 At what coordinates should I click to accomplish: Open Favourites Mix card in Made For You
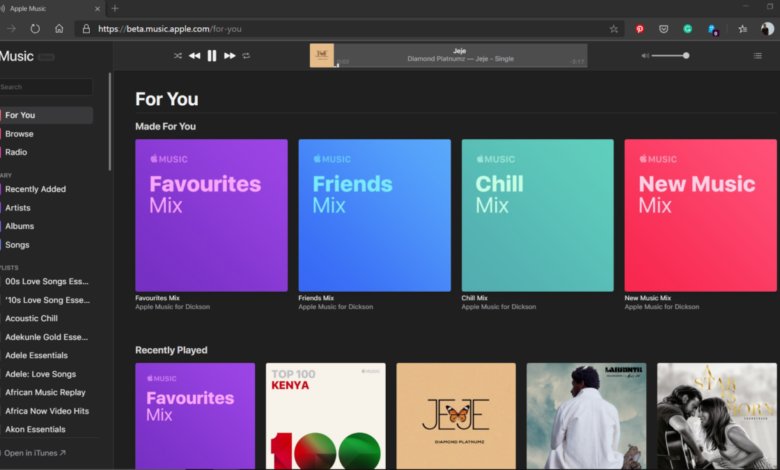(x=211, y=215)
